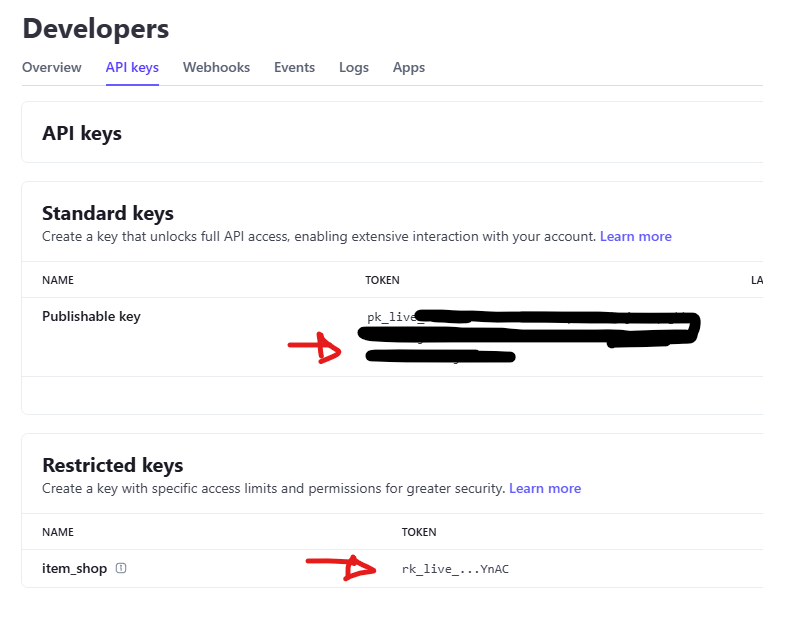Click Learn more under Restricted keys
This screenshot has width=800, height=619.
545,489
